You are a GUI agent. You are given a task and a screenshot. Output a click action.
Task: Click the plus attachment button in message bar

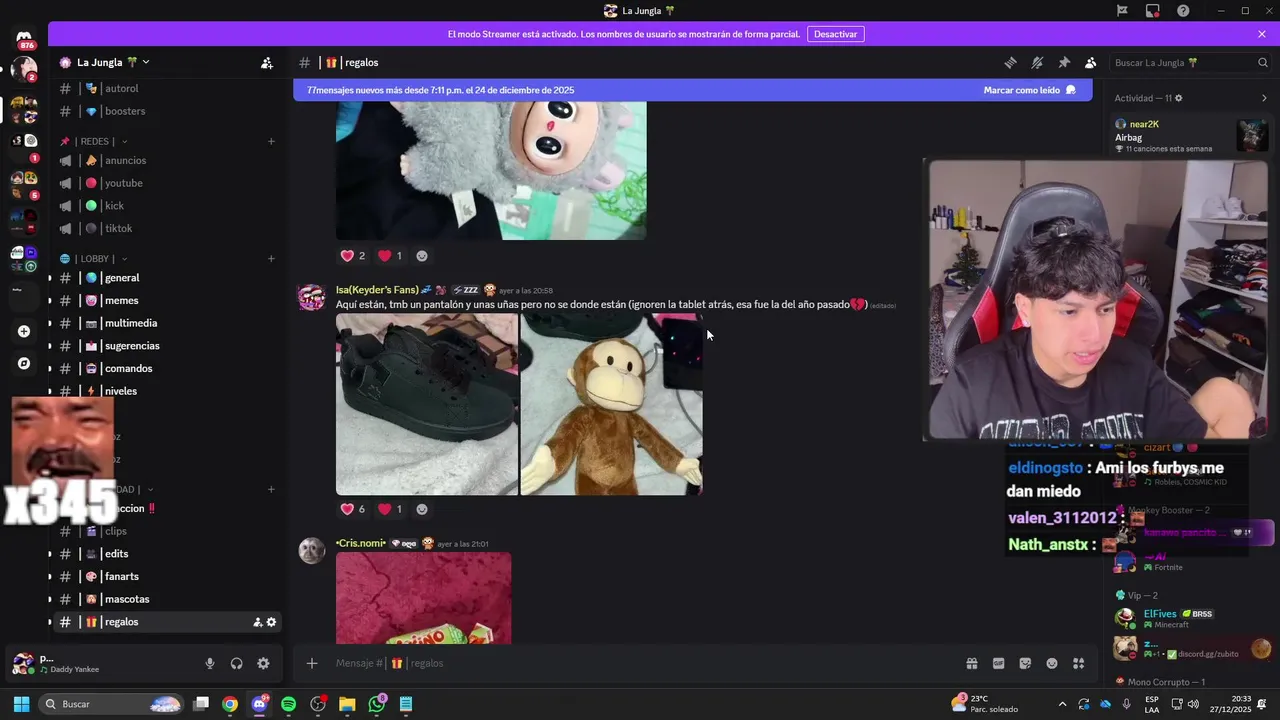pos(312,663)
